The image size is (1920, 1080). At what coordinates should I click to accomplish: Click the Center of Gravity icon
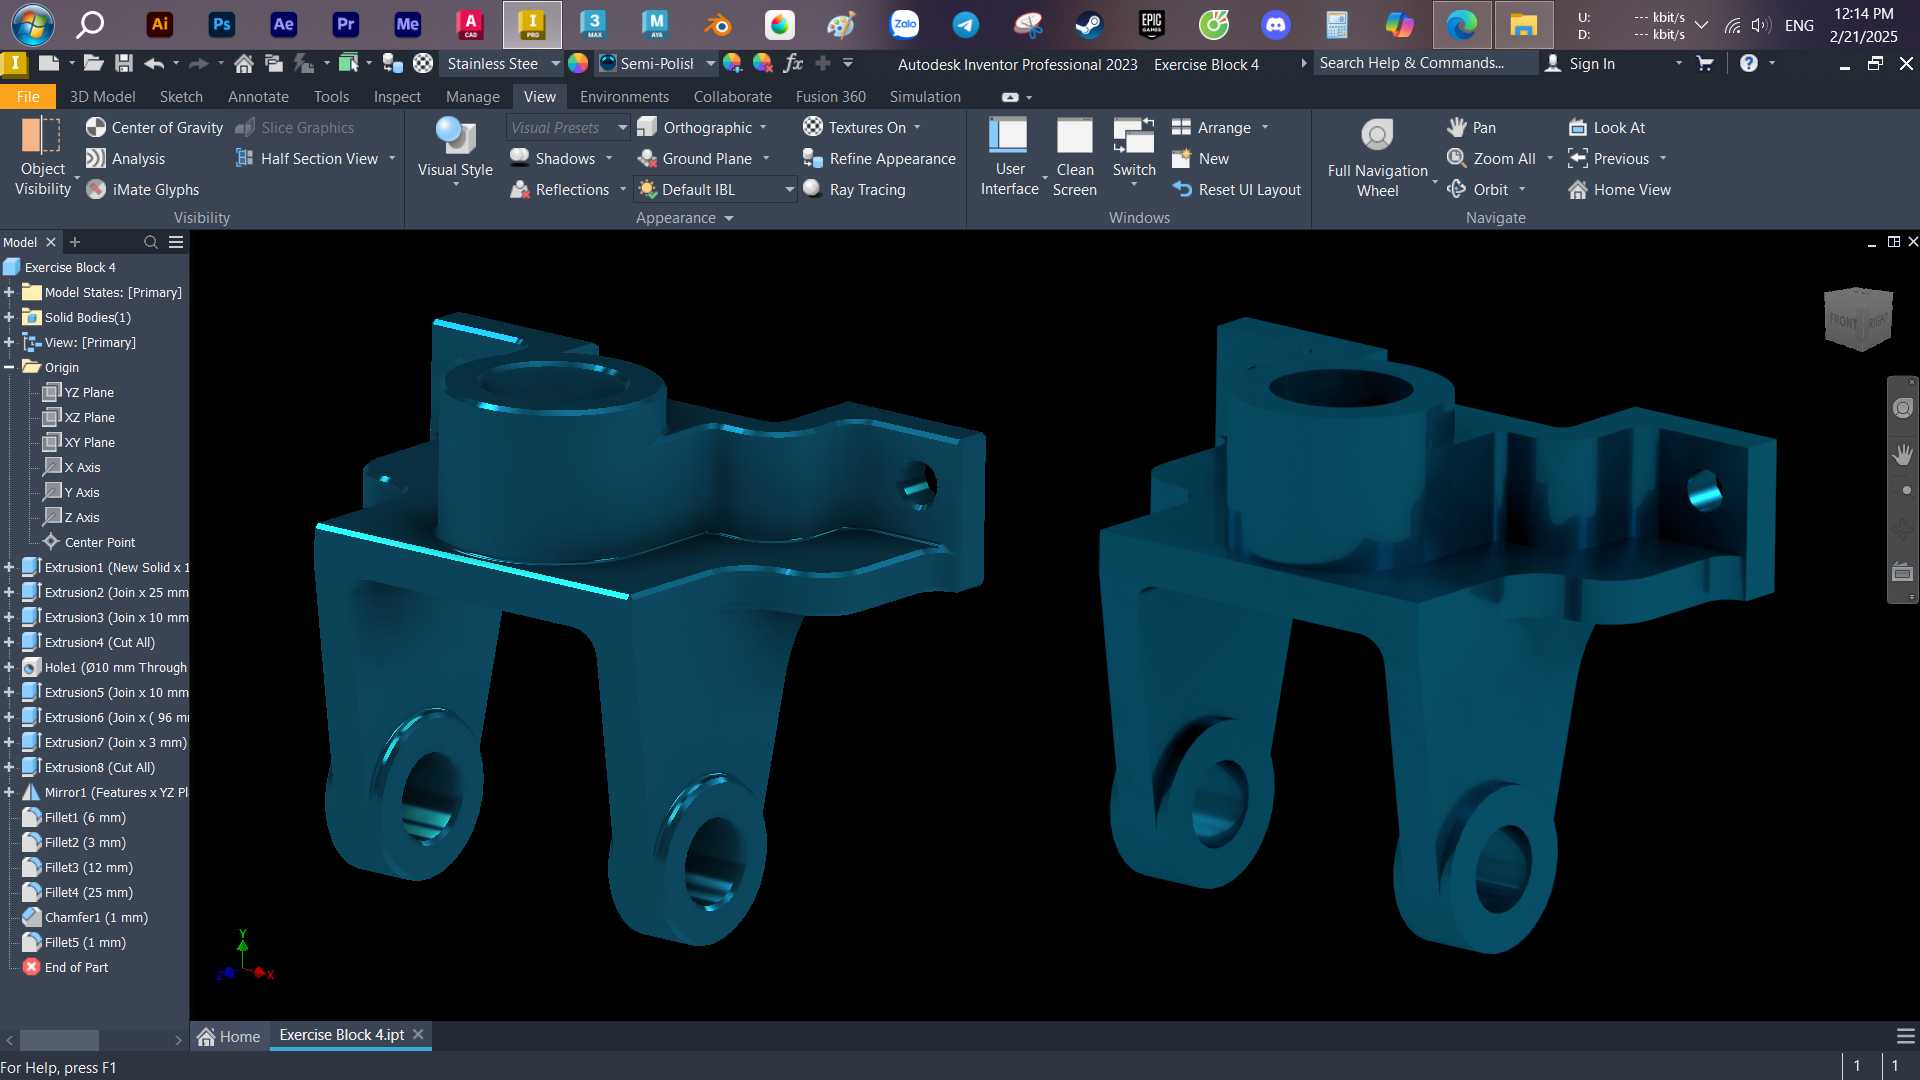coord(96,127)
